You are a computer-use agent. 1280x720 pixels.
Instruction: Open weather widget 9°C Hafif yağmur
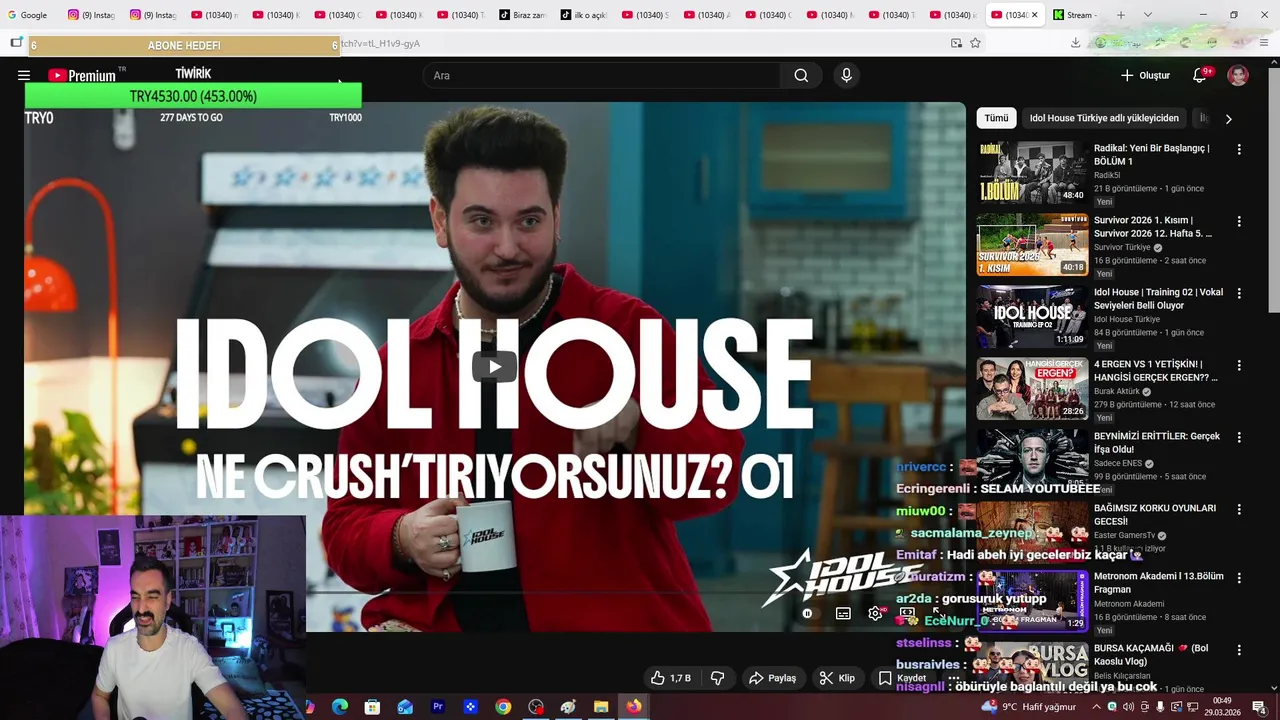click(x=1029, y=707)
